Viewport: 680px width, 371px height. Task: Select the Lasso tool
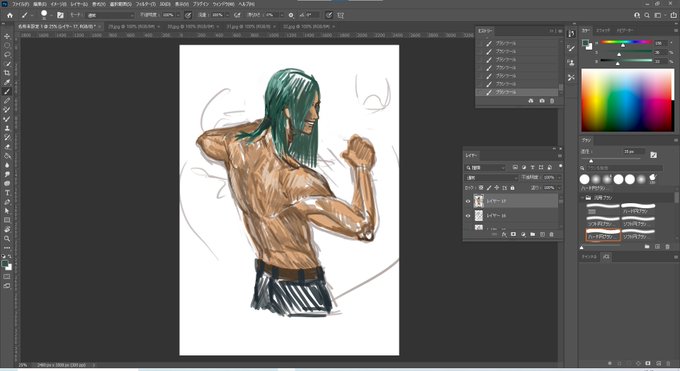coord(7,55)
